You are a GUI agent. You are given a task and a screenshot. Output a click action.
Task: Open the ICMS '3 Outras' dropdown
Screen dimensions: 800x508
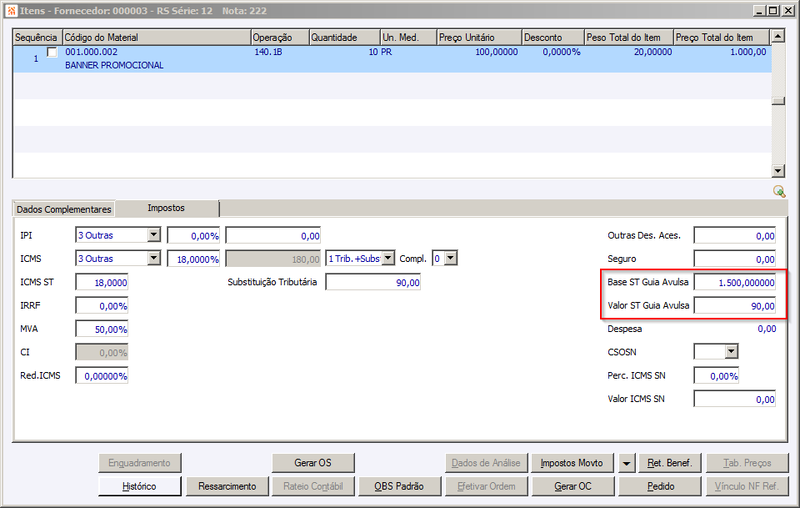154,259
